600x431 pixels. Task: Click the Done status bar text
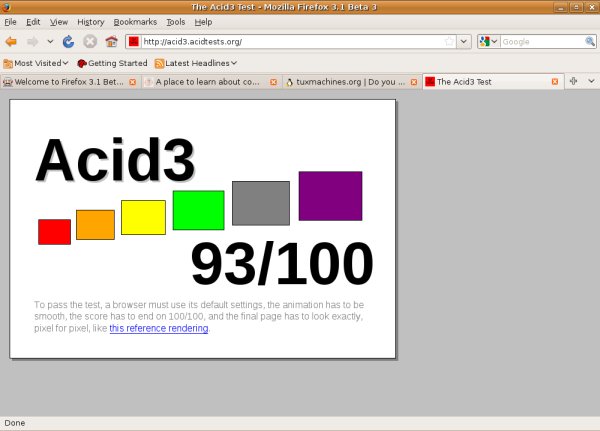(15, 423)
